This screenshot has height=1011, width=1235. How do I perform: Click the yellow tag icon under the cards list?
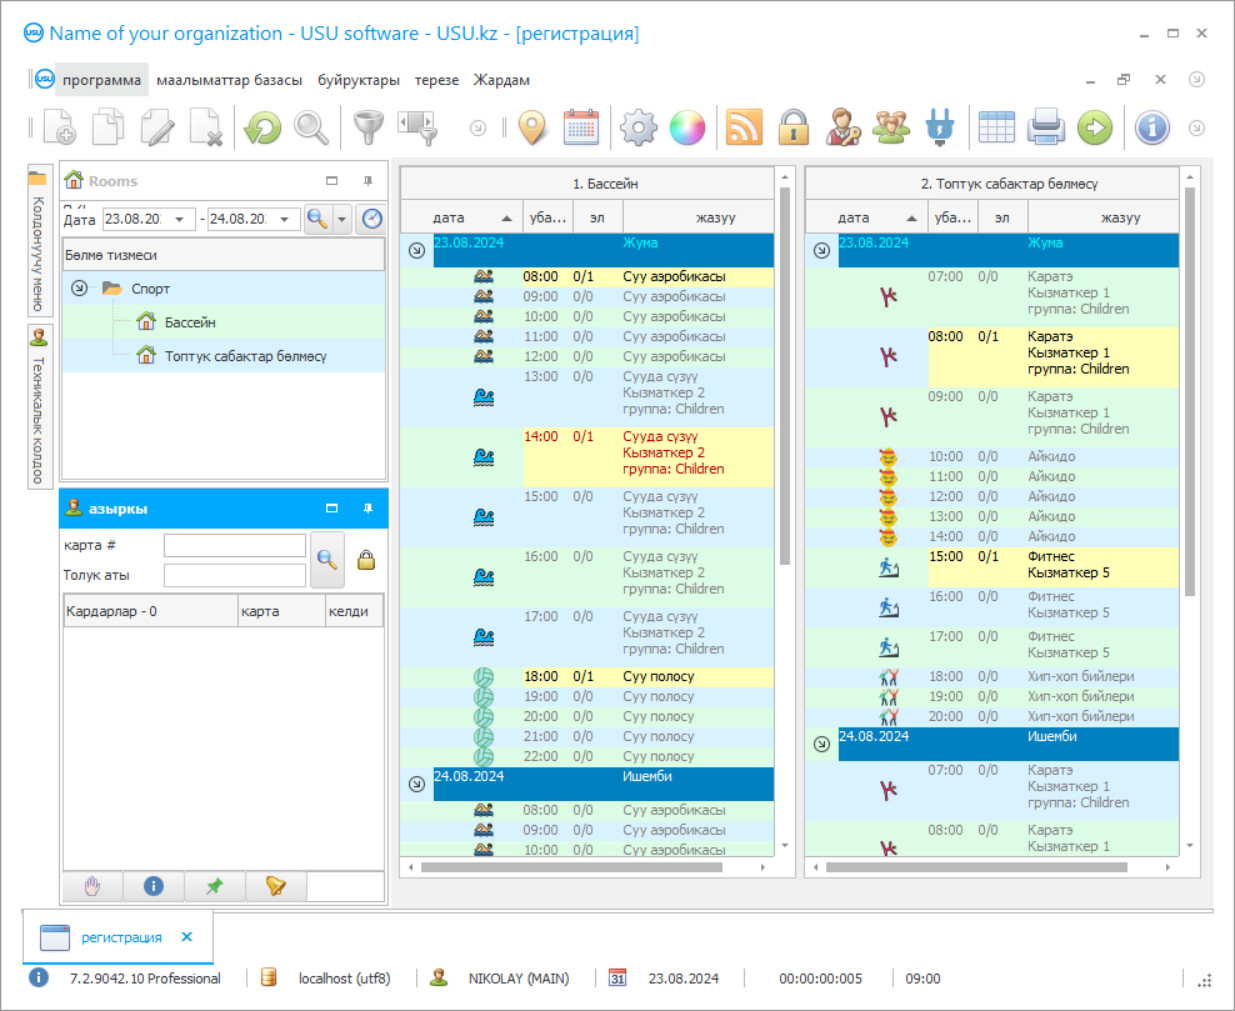[275, 886]
